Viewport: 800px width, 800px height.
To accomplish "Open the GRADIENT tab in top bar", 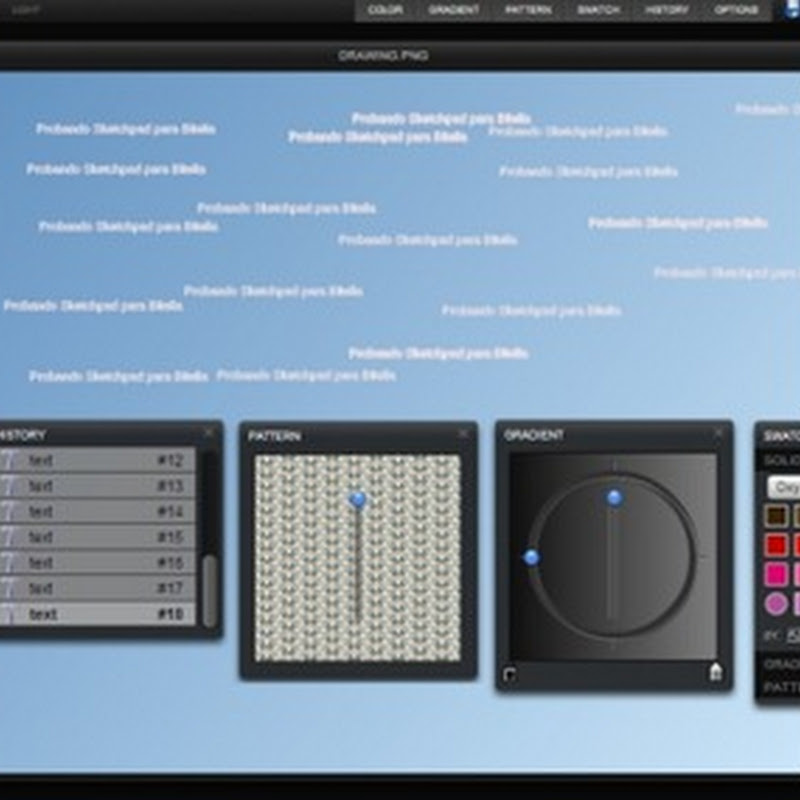I will pos(454,10).
